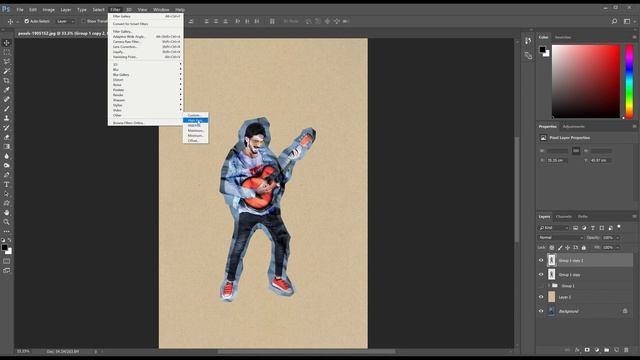Viewport: 640px width, 360px height.
Task: Open the Properties panel menu
Action: 634,127
